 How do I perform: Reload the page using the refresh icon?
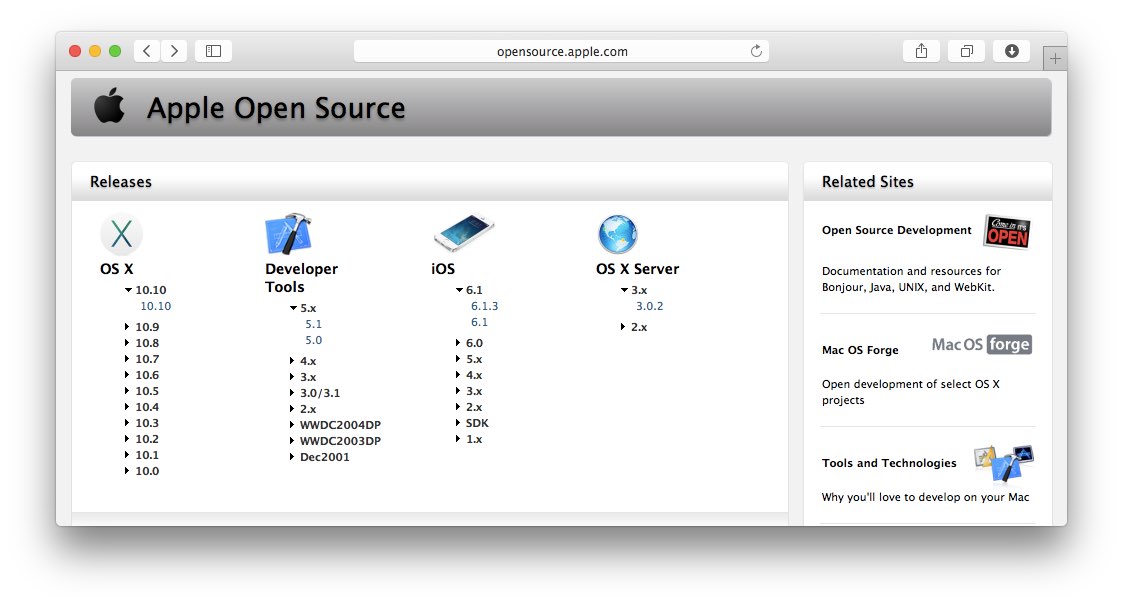click(x=756, y=51)
